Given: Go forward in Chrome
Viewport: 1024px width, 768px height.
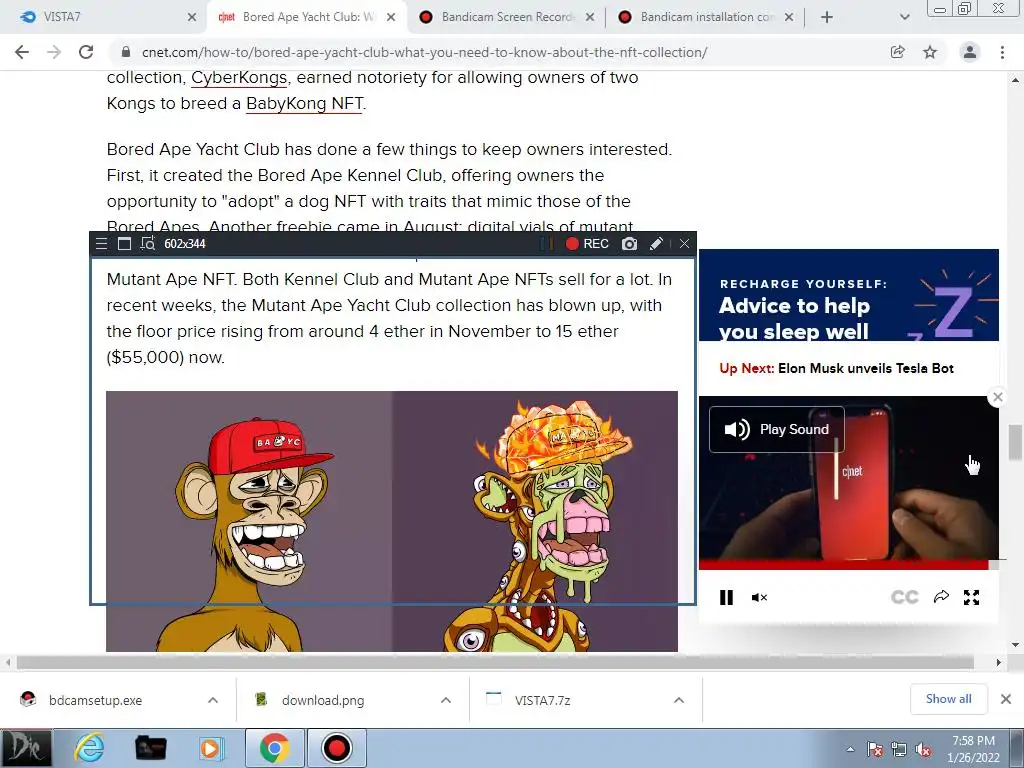Looking at the screenshot, I should coord(54,52).
